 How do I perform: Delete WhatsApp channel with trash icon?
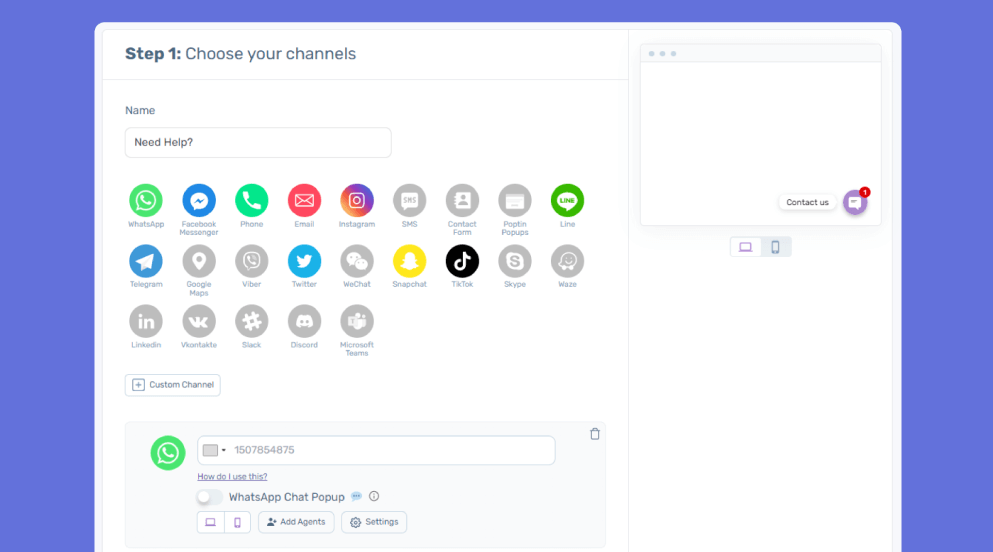click(595, 434)
